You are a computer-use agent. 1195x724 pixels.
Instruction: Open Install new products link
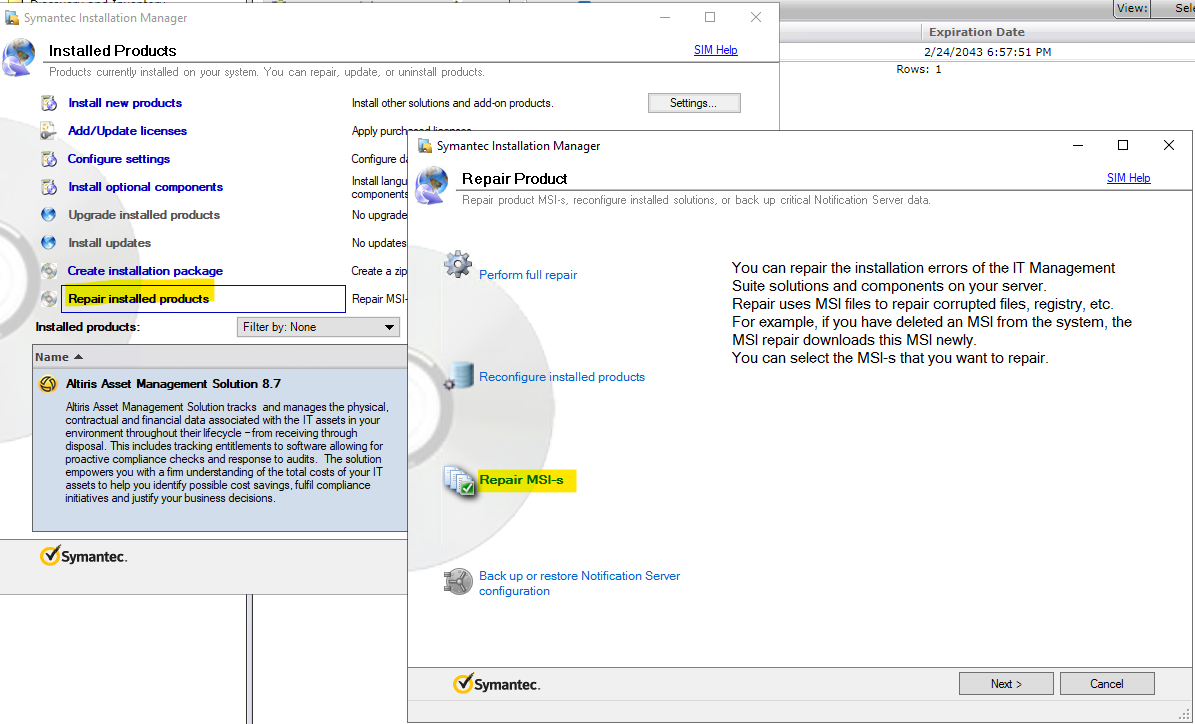coord(125,103)
